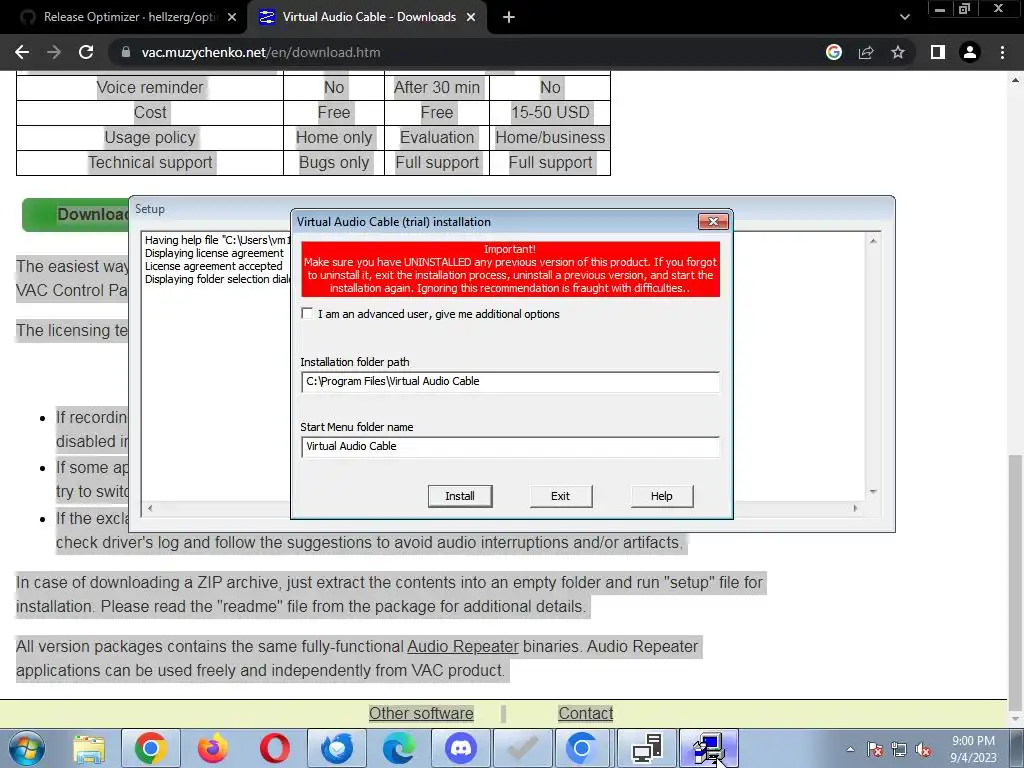Click the red Important warning banner

click(510, 269)
